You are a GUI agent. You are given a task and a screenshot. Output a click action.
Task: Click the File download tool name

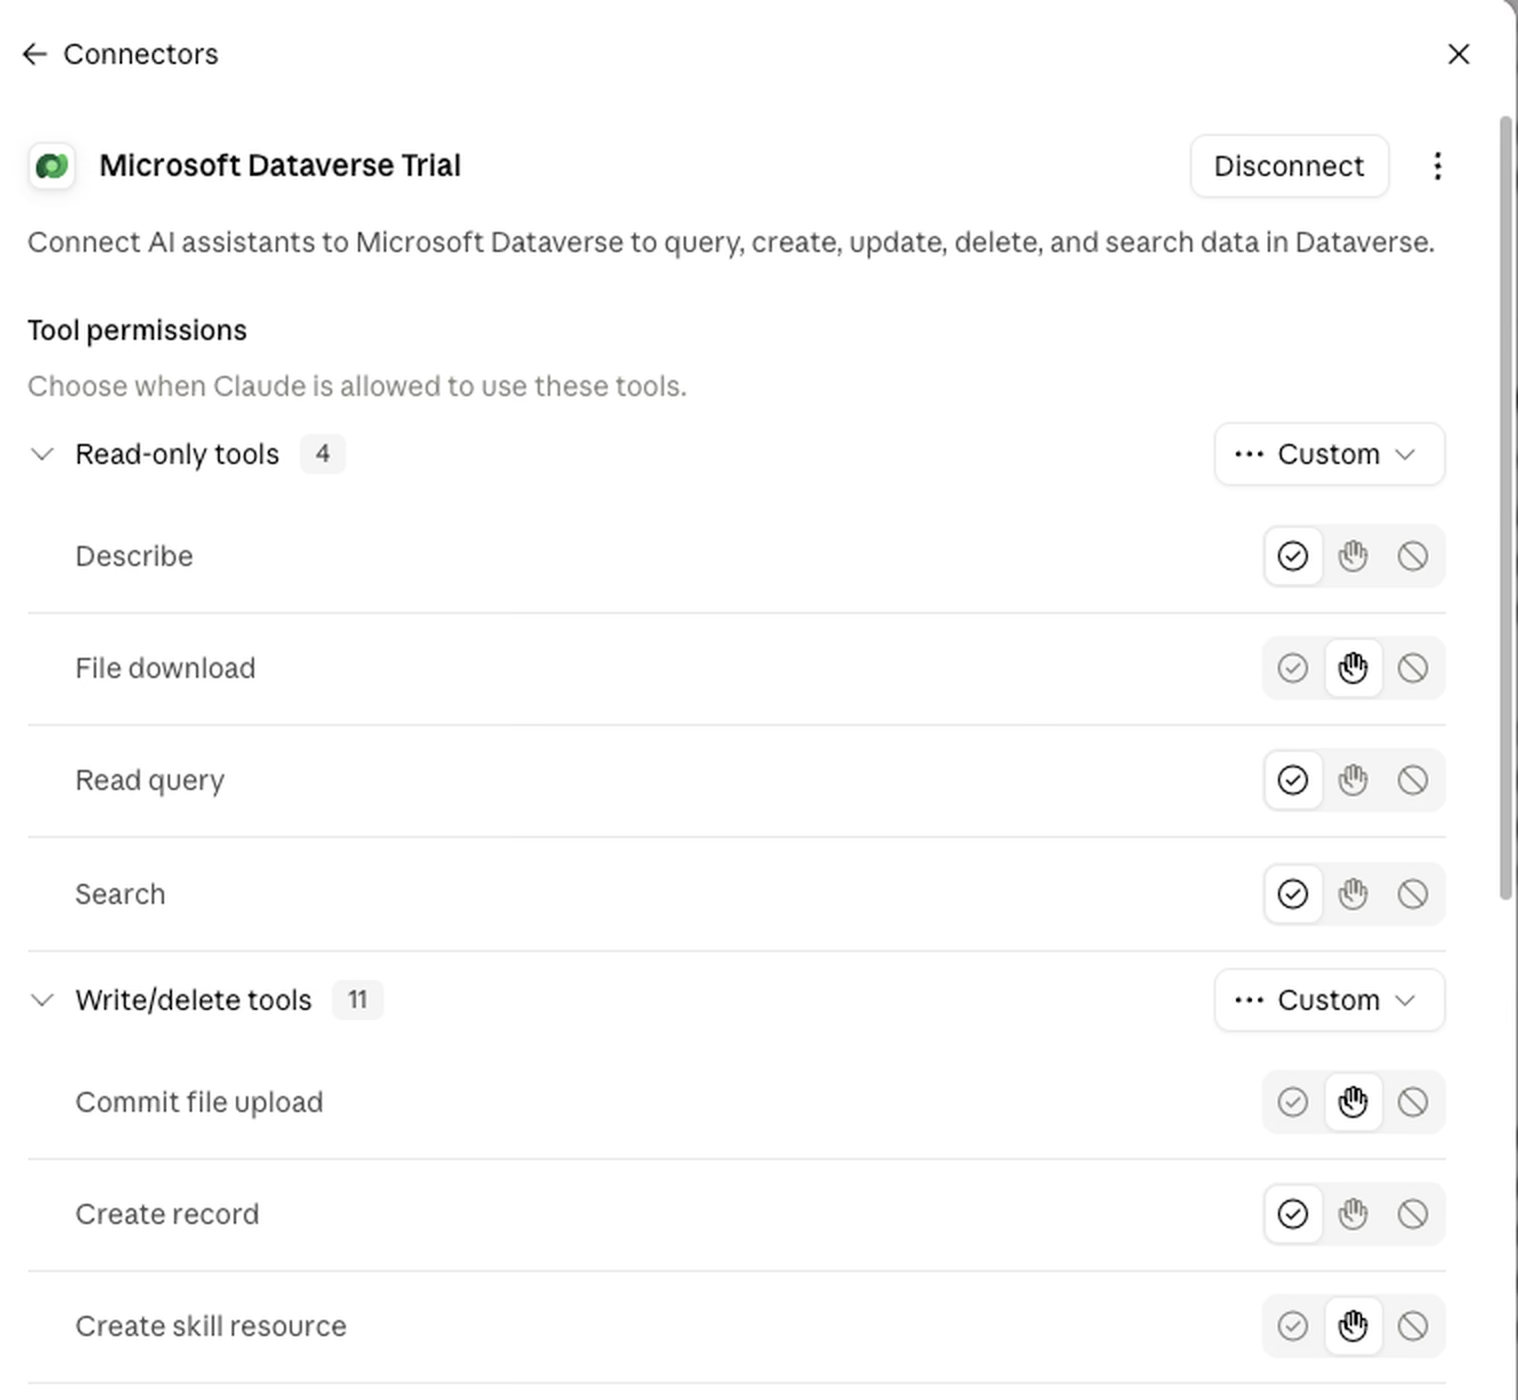pos(165,668)
